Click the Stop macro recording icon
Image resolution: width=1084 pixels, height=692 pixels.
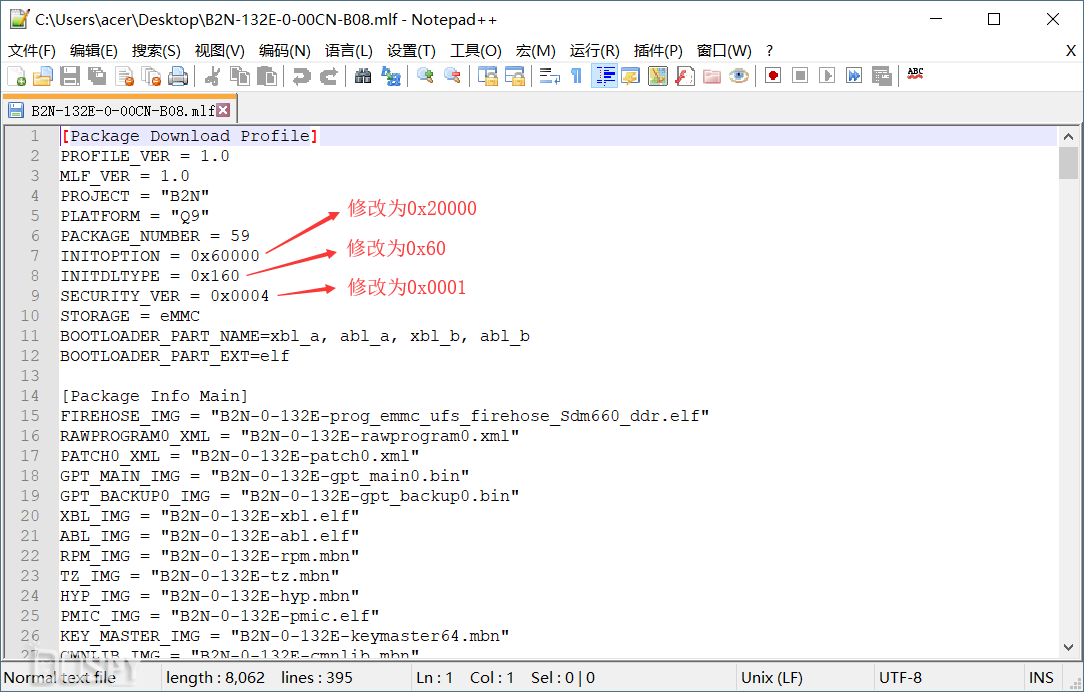(800, 75)
